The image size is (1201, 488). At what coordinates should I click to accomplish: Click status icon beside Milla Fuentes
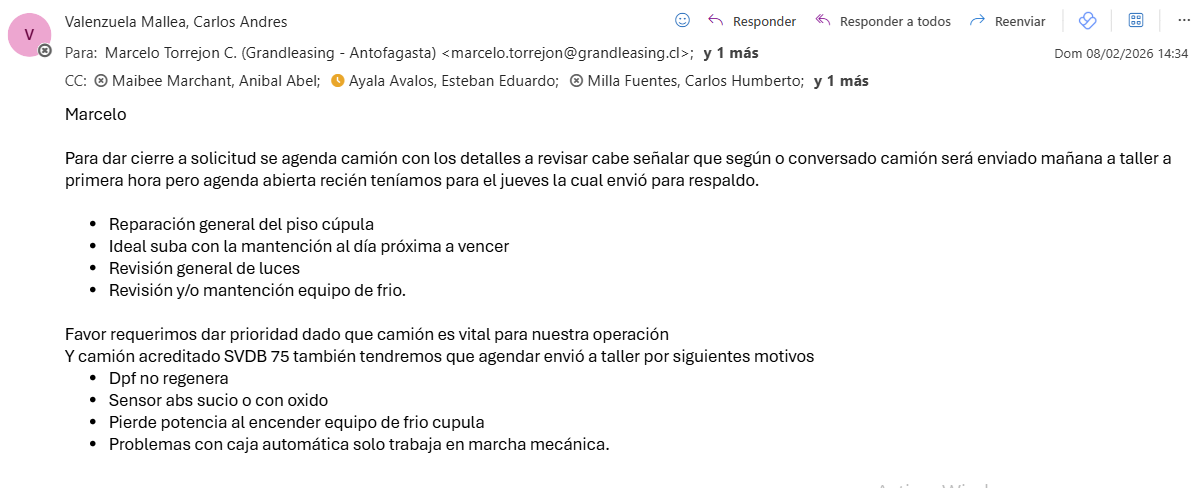pos(576,81)
